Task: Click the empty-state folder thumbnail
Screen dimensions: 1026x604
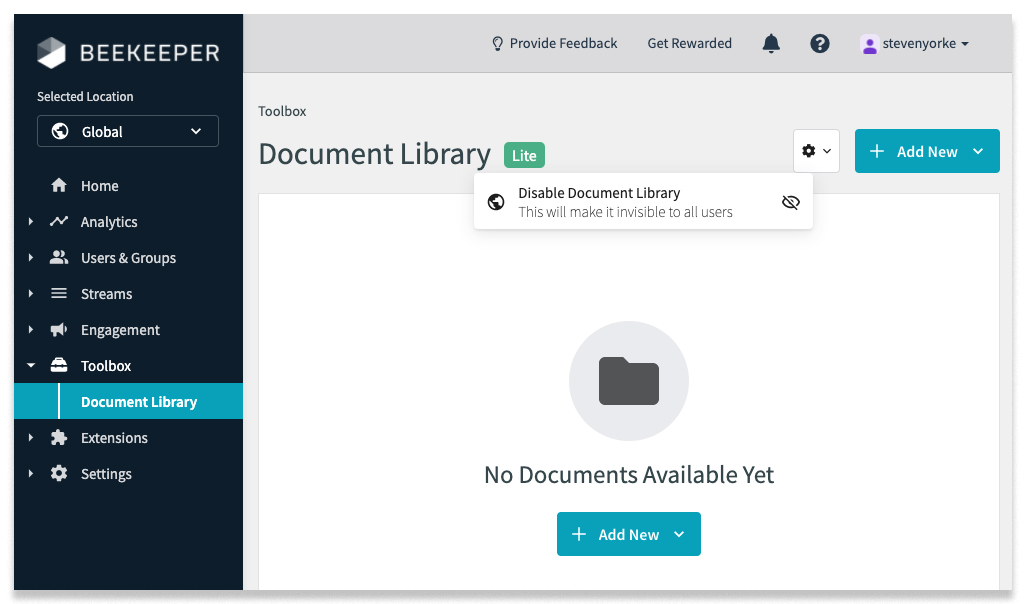Action: click(x=628, y=381)
